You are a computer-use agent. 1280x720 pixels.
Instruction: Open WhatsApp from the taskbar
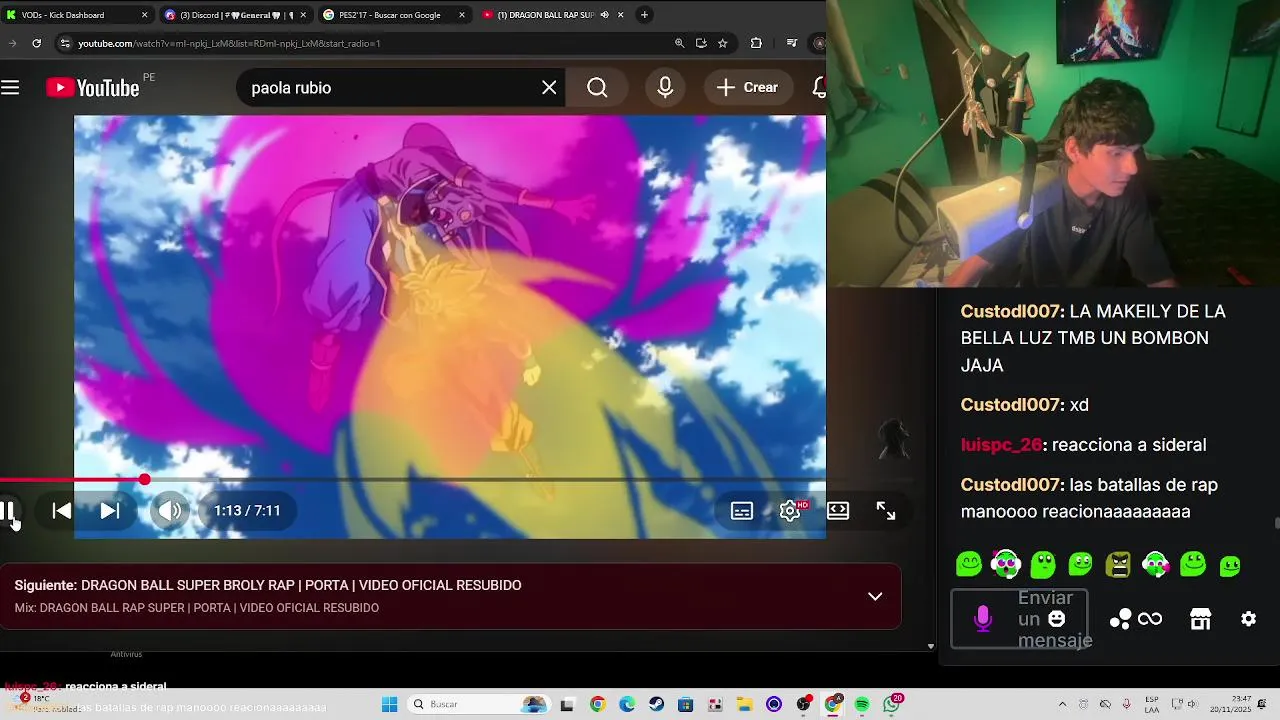892,704
